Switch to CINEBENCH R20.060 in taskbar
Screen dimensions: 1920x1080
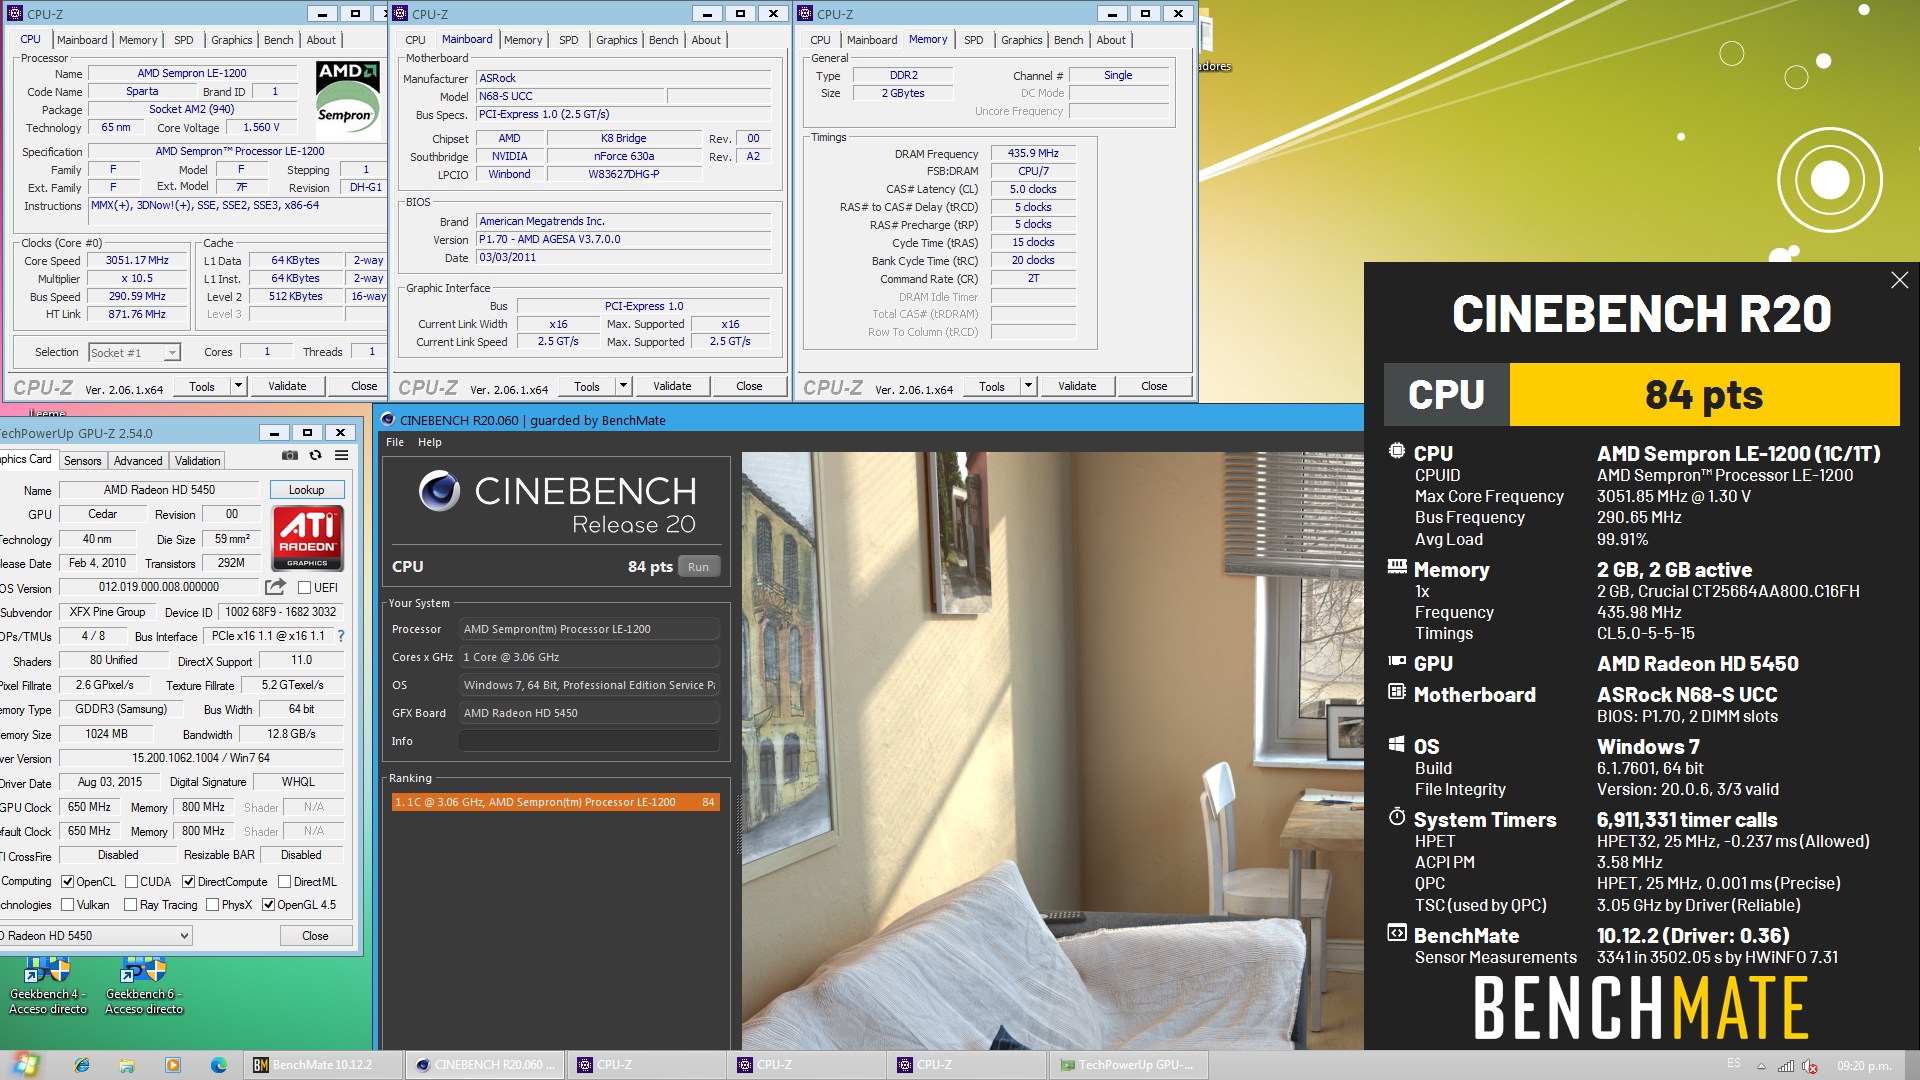tap(486, 1065)
